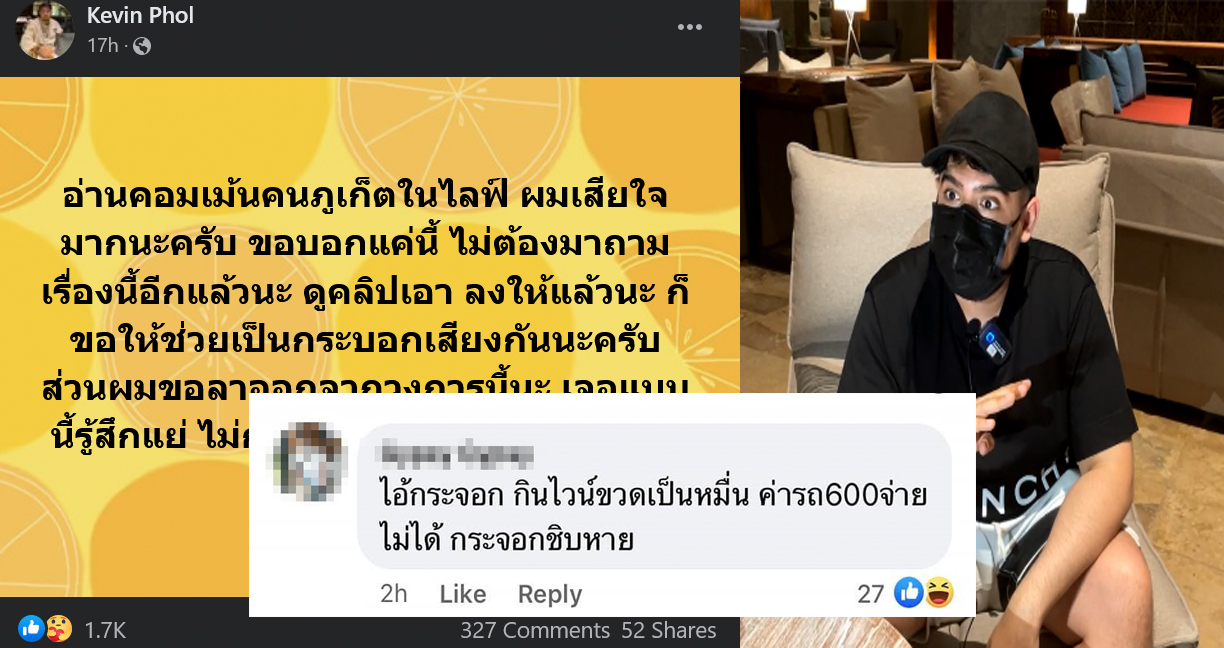Image resolution: width=1224 pixels, height=648 pixels.
Task: Click the public globe privacy icon
Action: (x=142, y=46)
